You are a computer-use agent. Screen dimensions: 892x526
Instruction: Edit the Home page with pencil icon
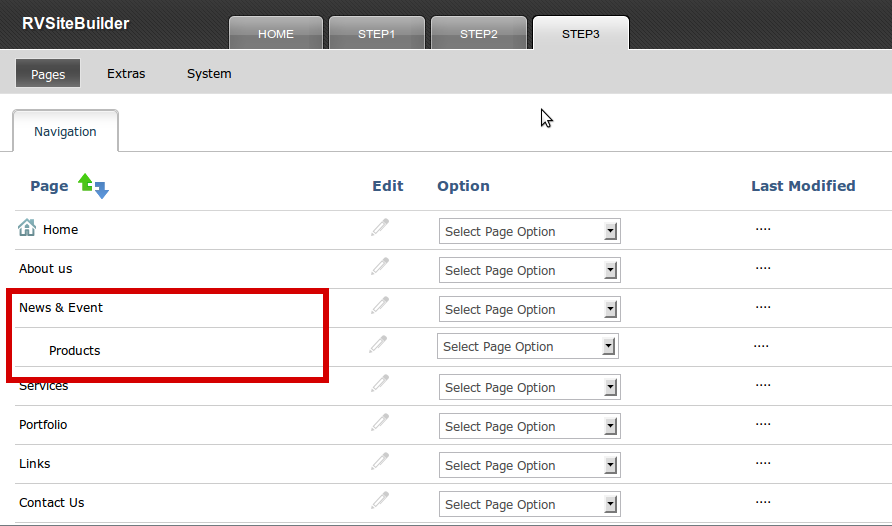tap(380, 227)
